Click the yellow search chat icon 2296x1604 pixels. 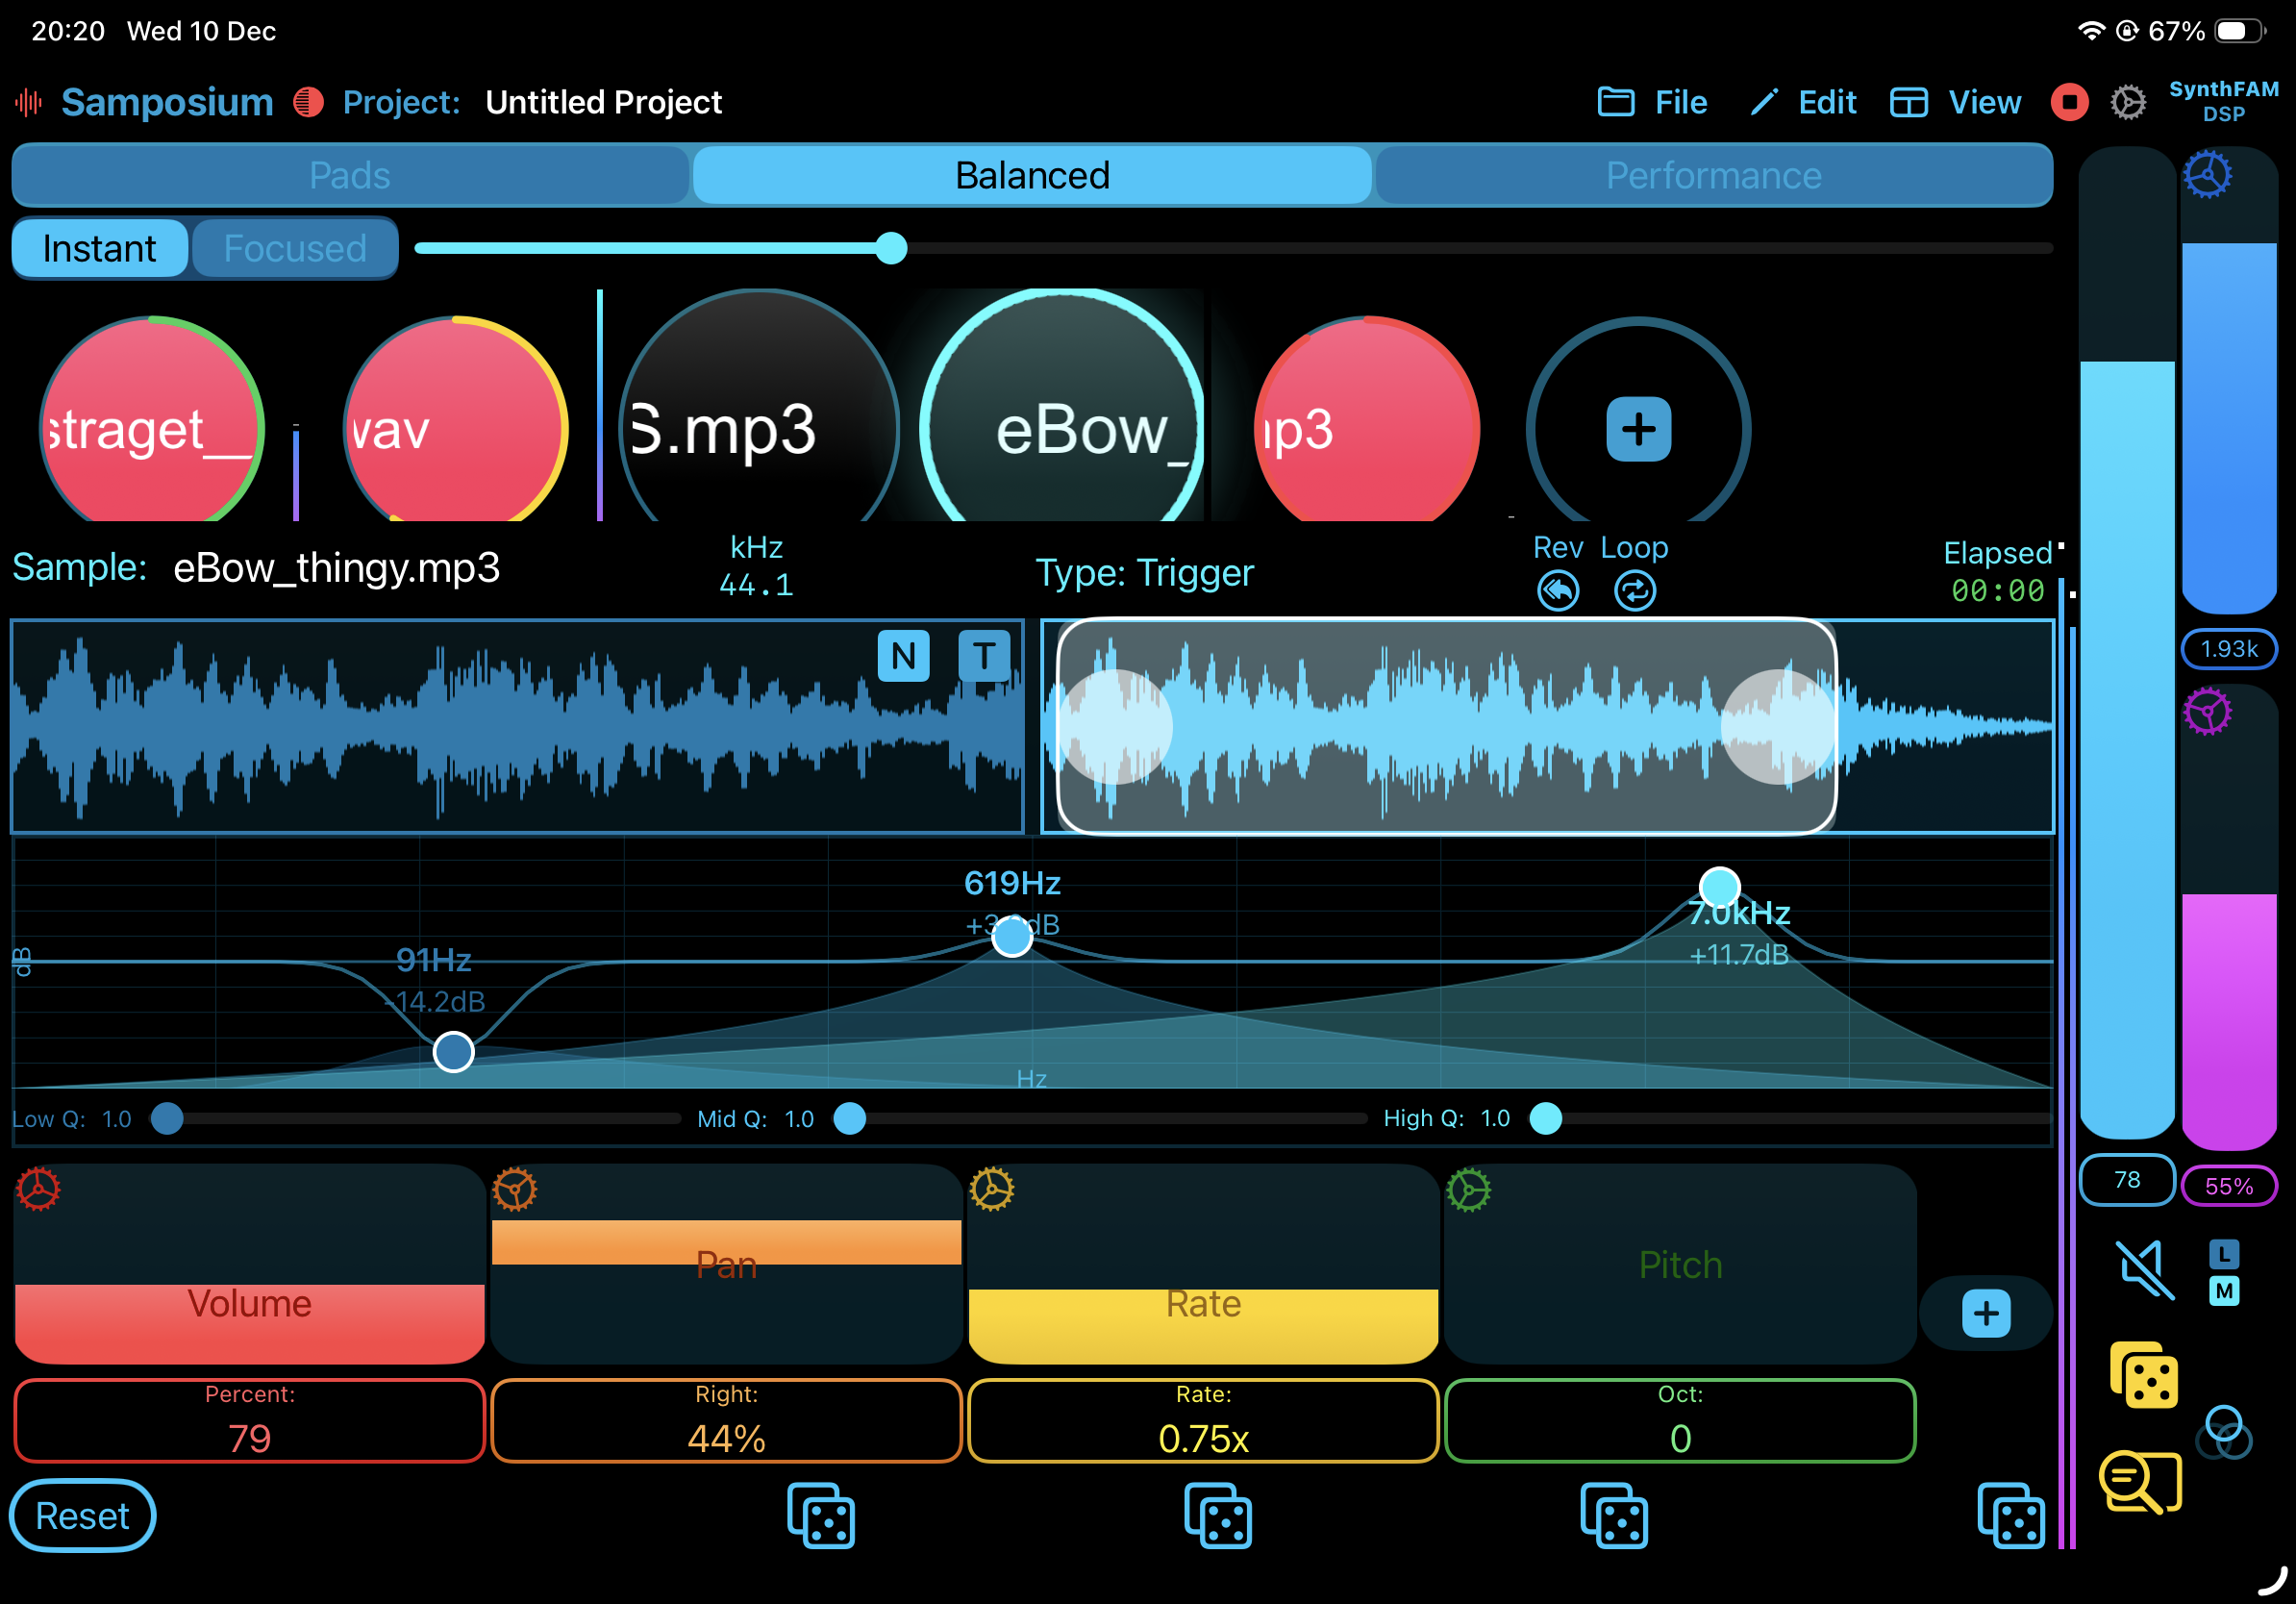[x=2140, y=1482]
